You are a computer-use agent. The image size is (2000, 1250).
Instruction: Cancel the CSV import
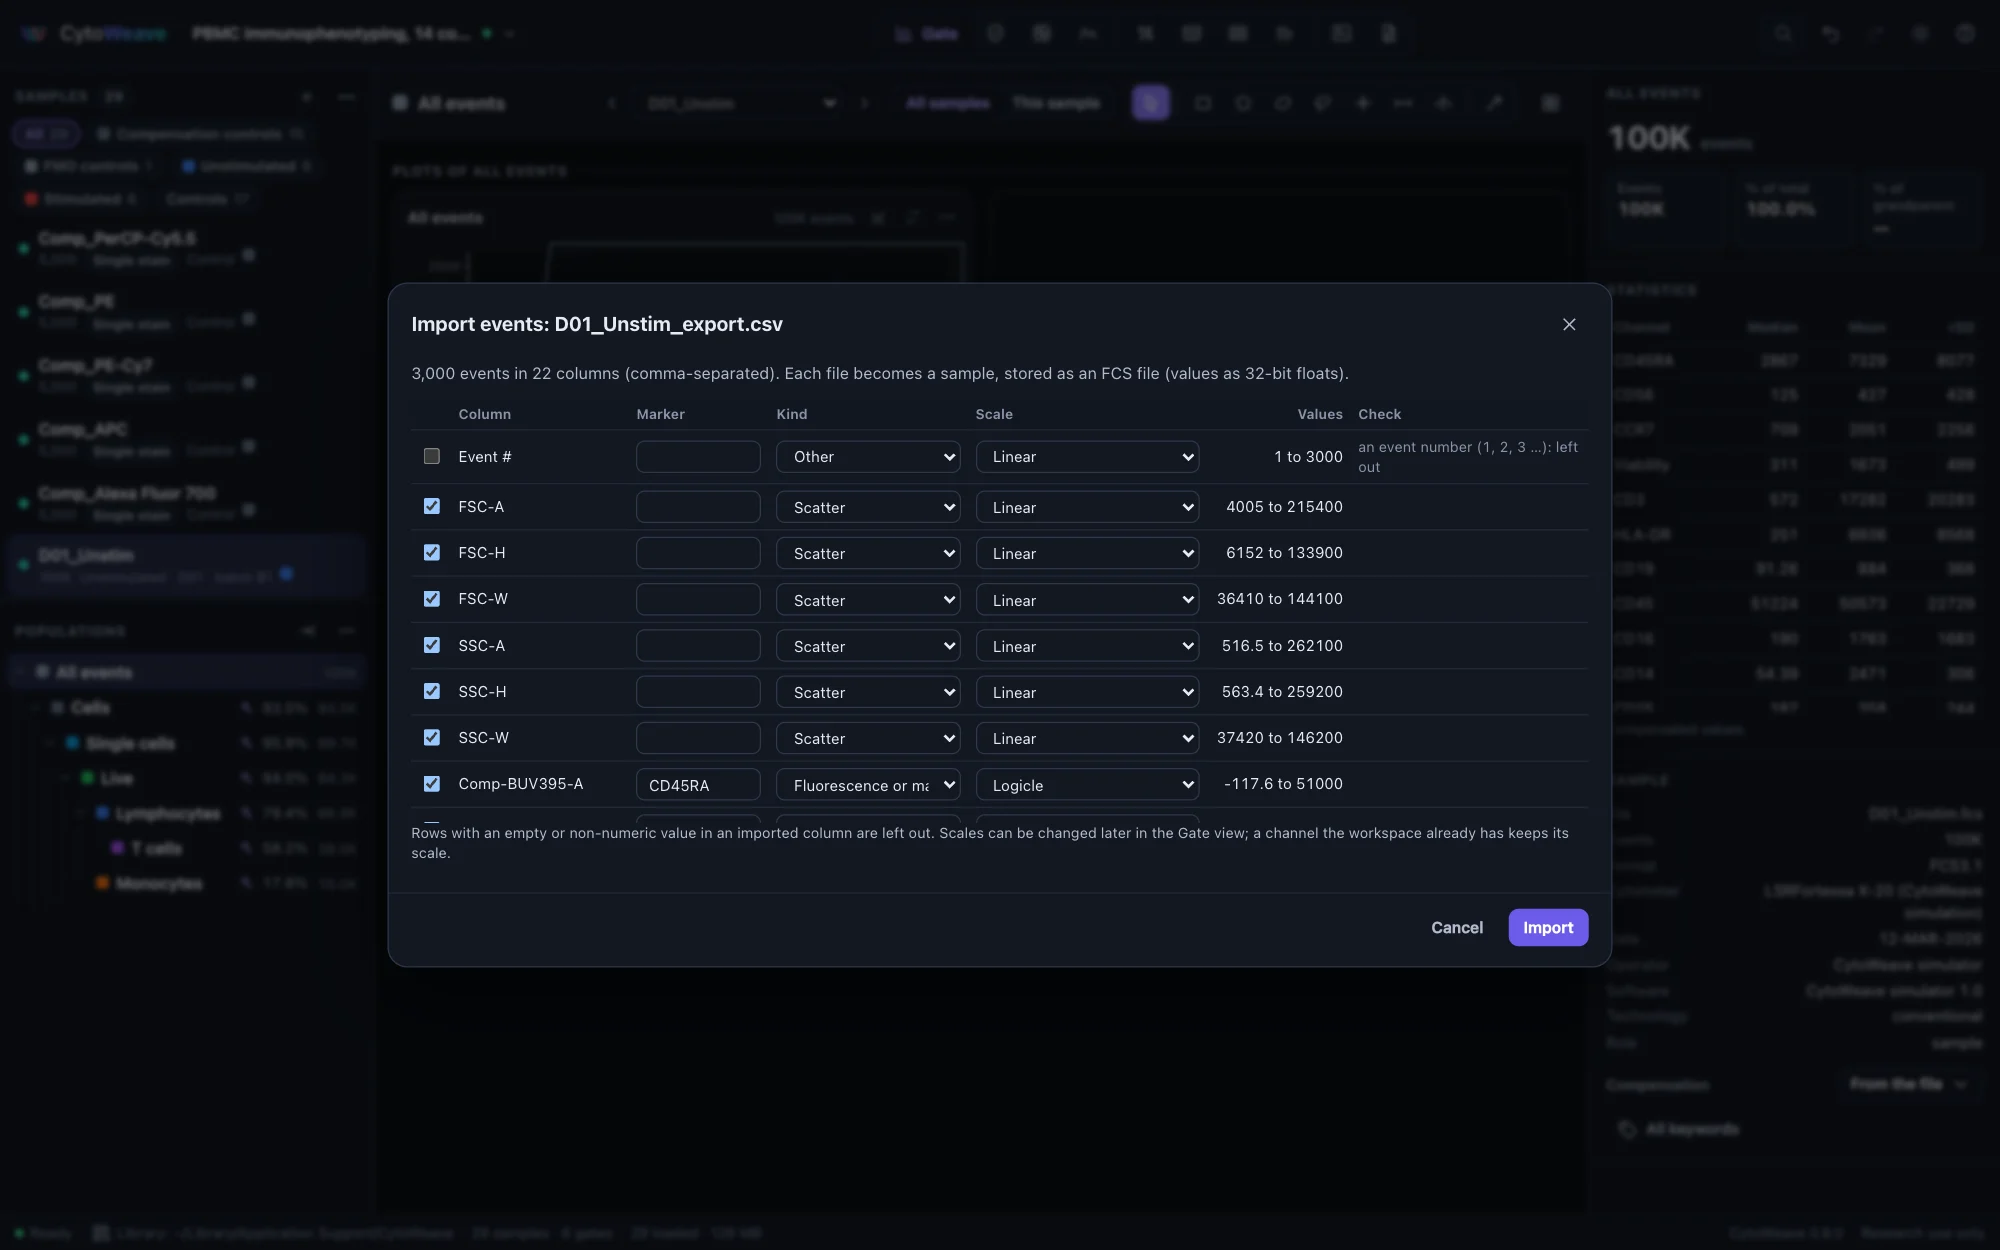click(1457, 927)
